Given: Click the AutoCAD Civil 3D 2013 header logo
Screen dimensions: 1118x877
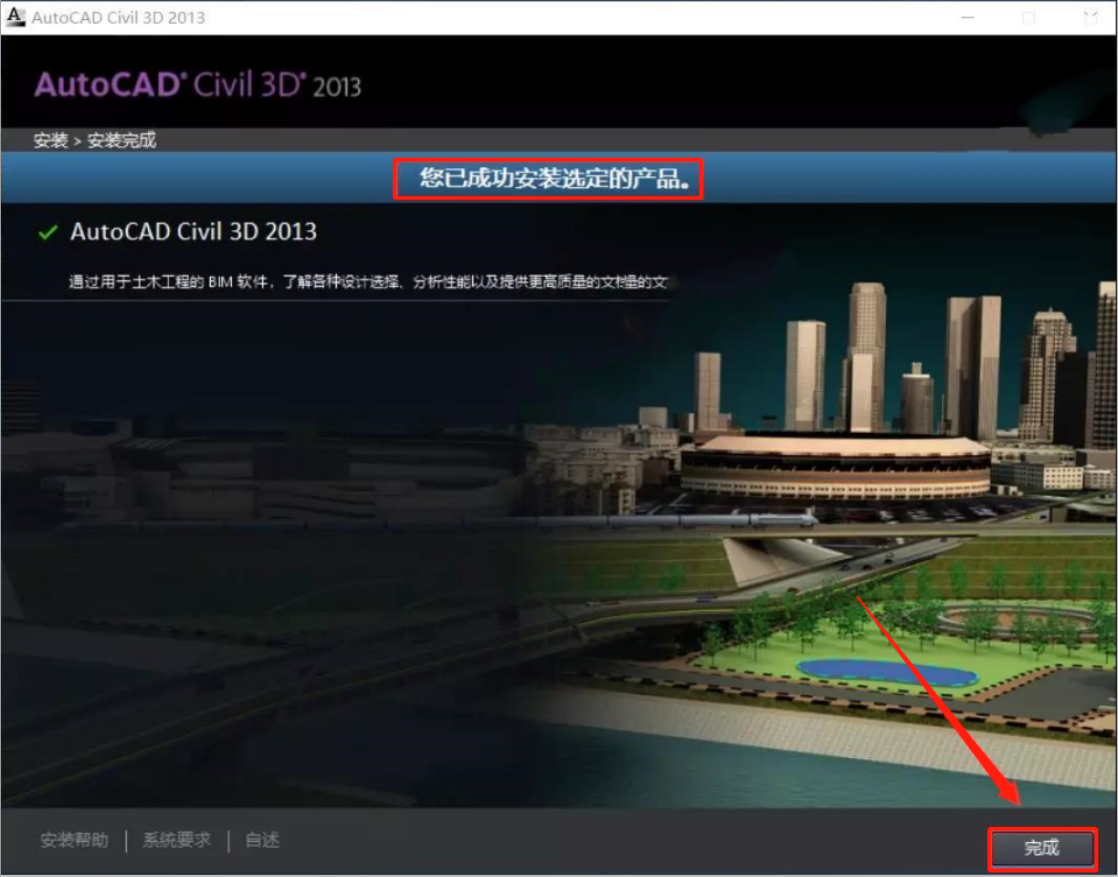Looking at the screenshot, I should (x=197, y=85).
